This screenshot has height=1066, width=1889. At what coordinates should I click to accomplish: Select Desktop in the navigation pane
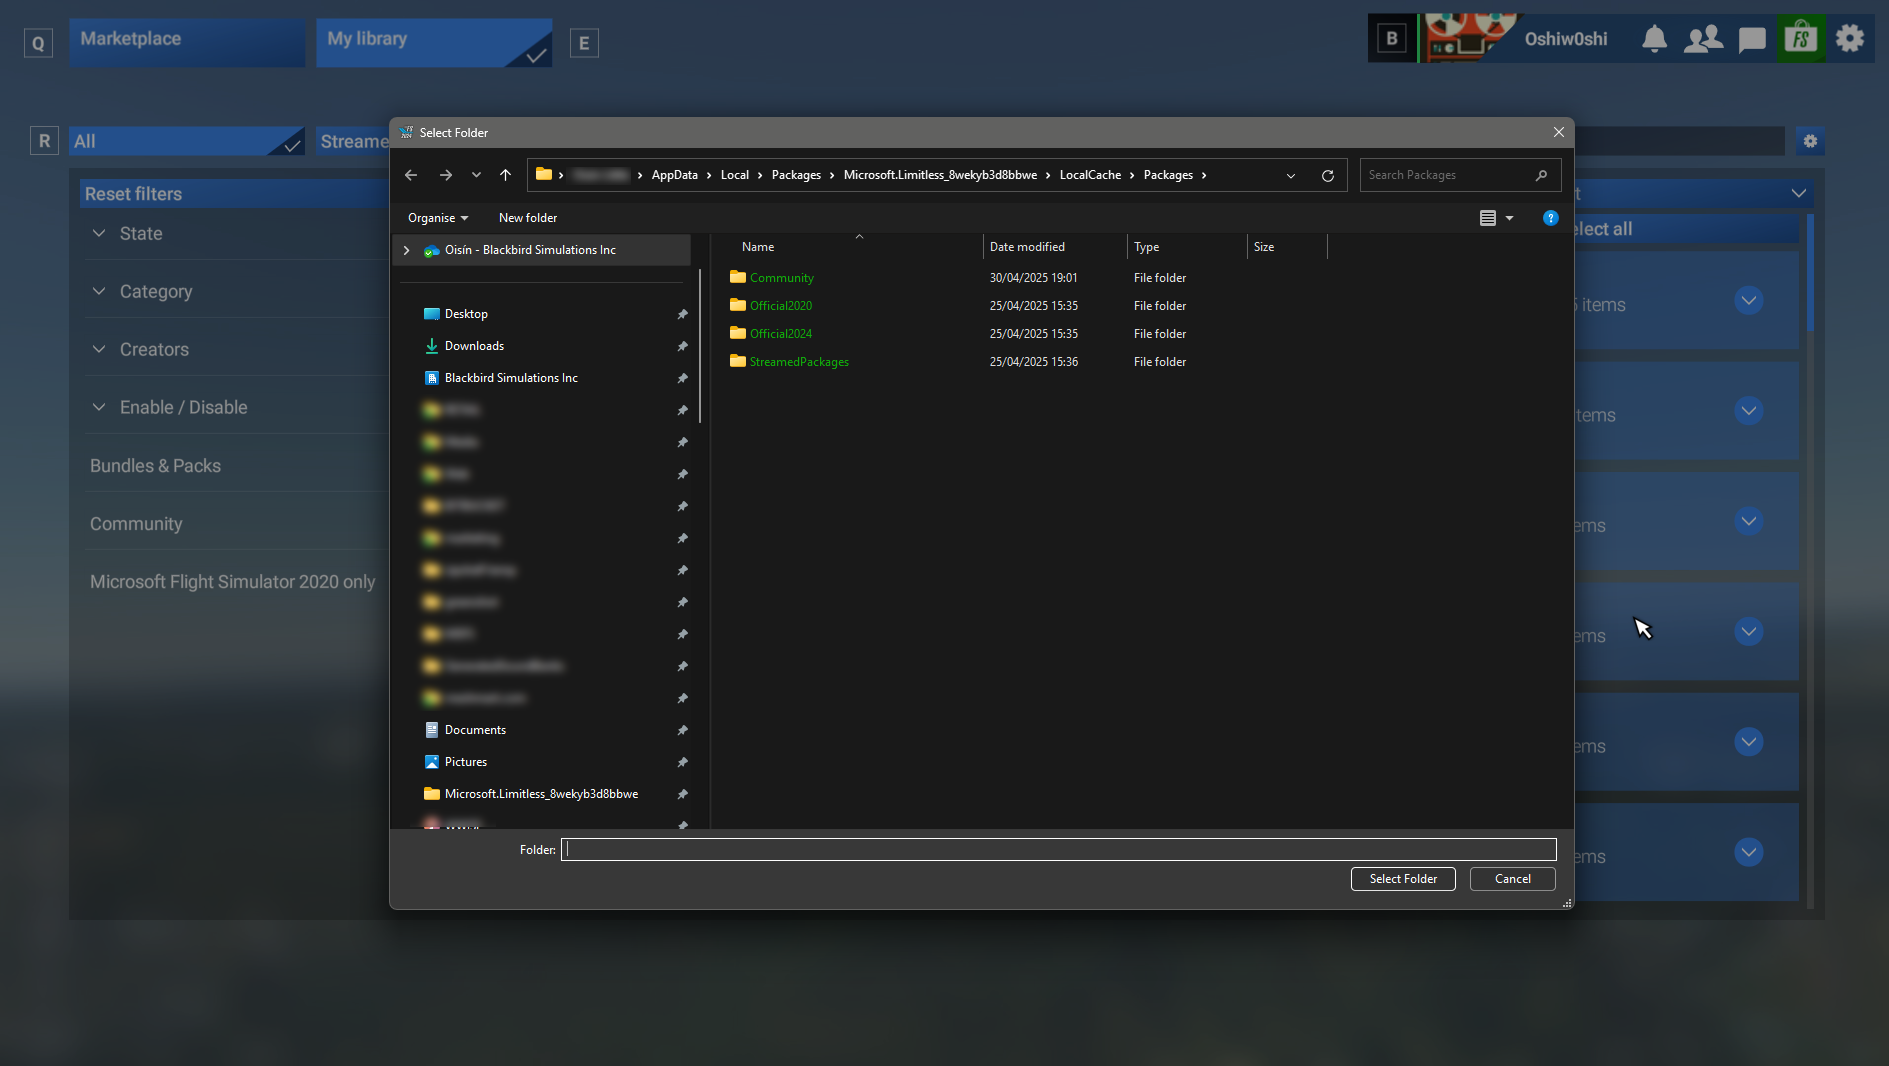click(x=466, y=314)
